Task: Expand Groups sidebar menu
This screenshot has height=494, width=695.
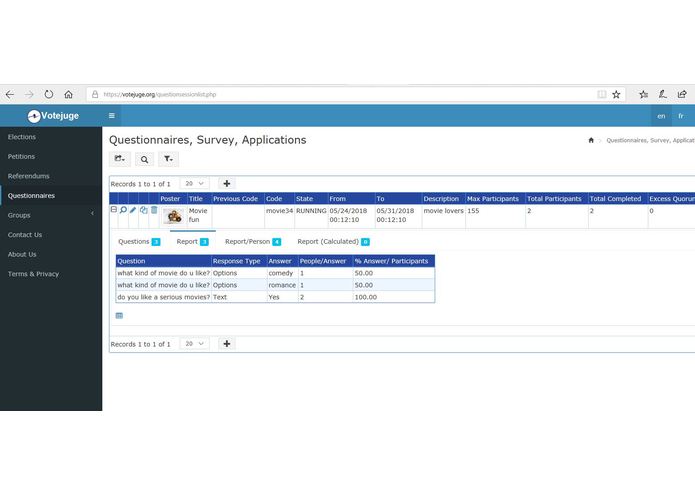Action: click(51, 215)
